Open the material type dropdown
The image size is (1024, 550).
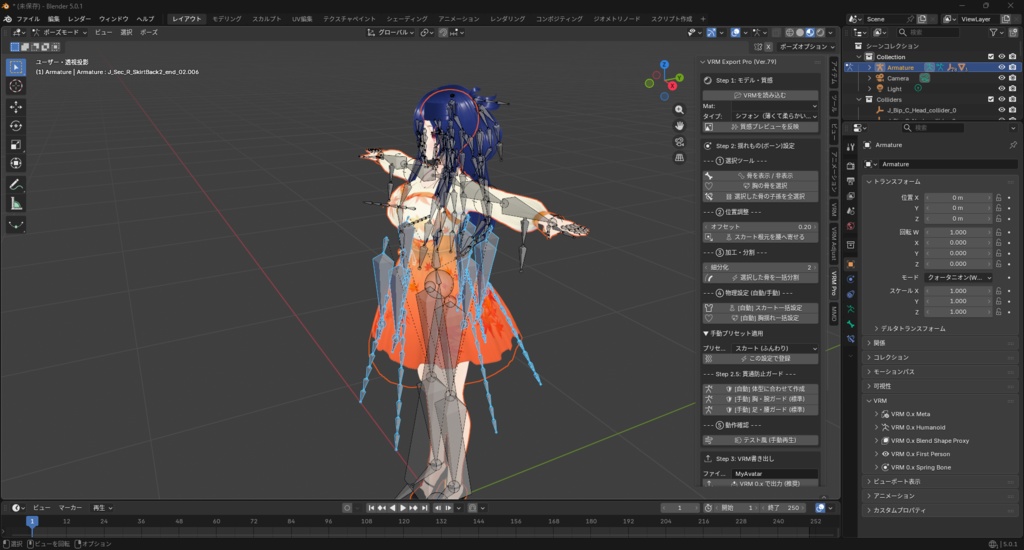click(775, 116)
